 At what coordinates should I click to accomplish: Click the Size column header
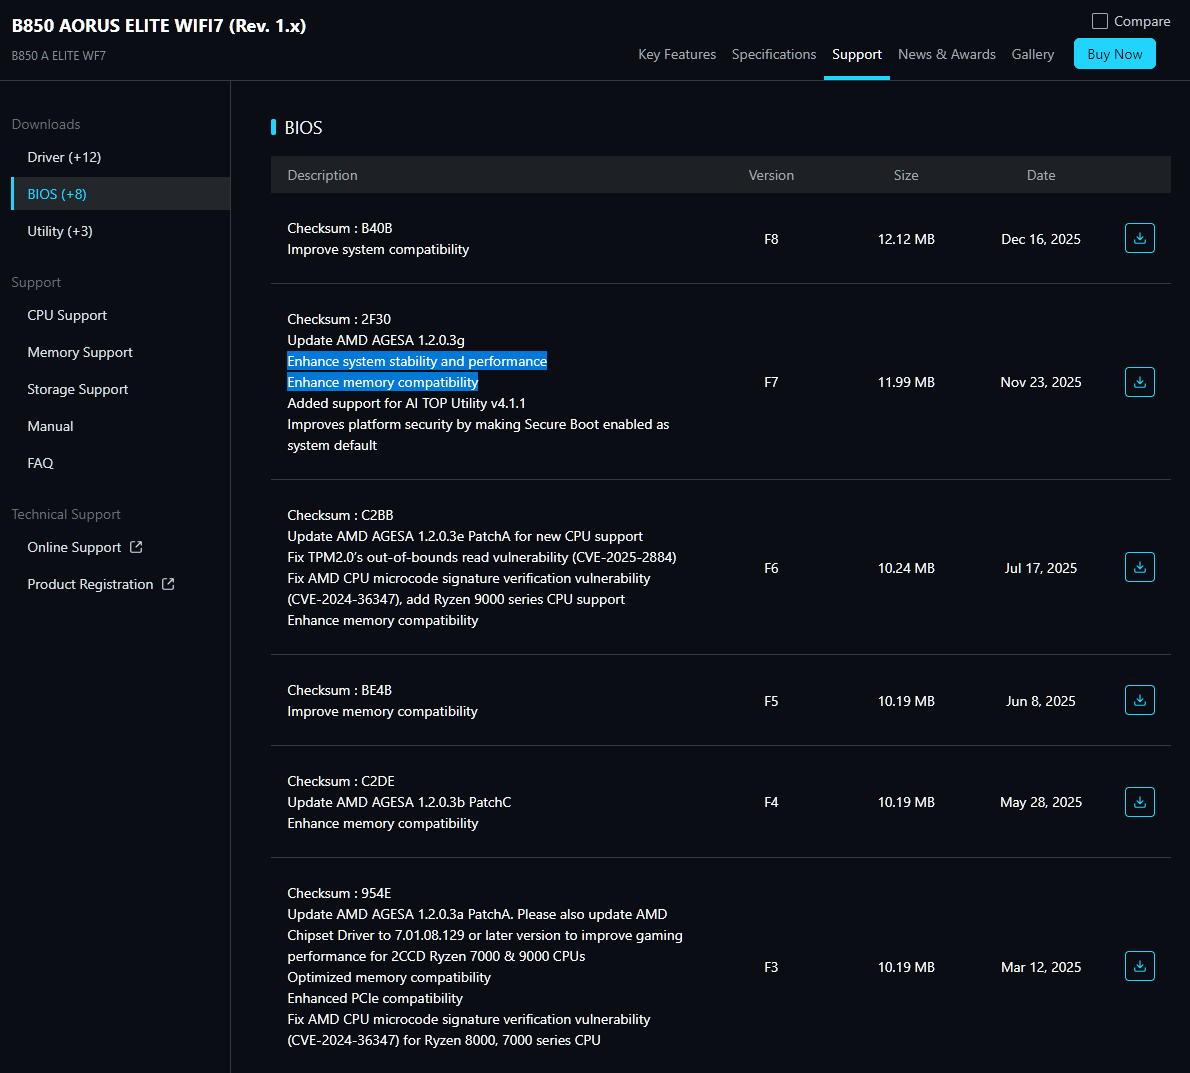pyautogui.click(x=905, y=175)
